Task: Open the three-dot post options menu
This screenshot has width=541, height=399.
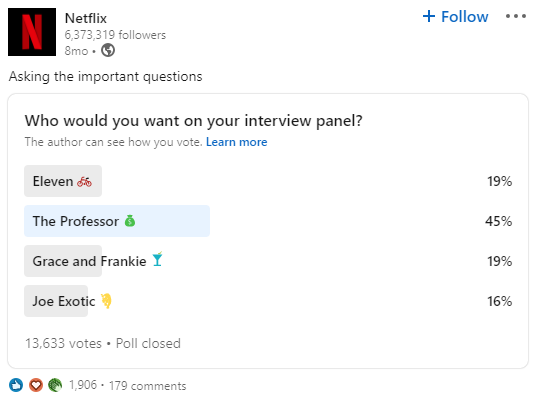Action: (516, 16)
